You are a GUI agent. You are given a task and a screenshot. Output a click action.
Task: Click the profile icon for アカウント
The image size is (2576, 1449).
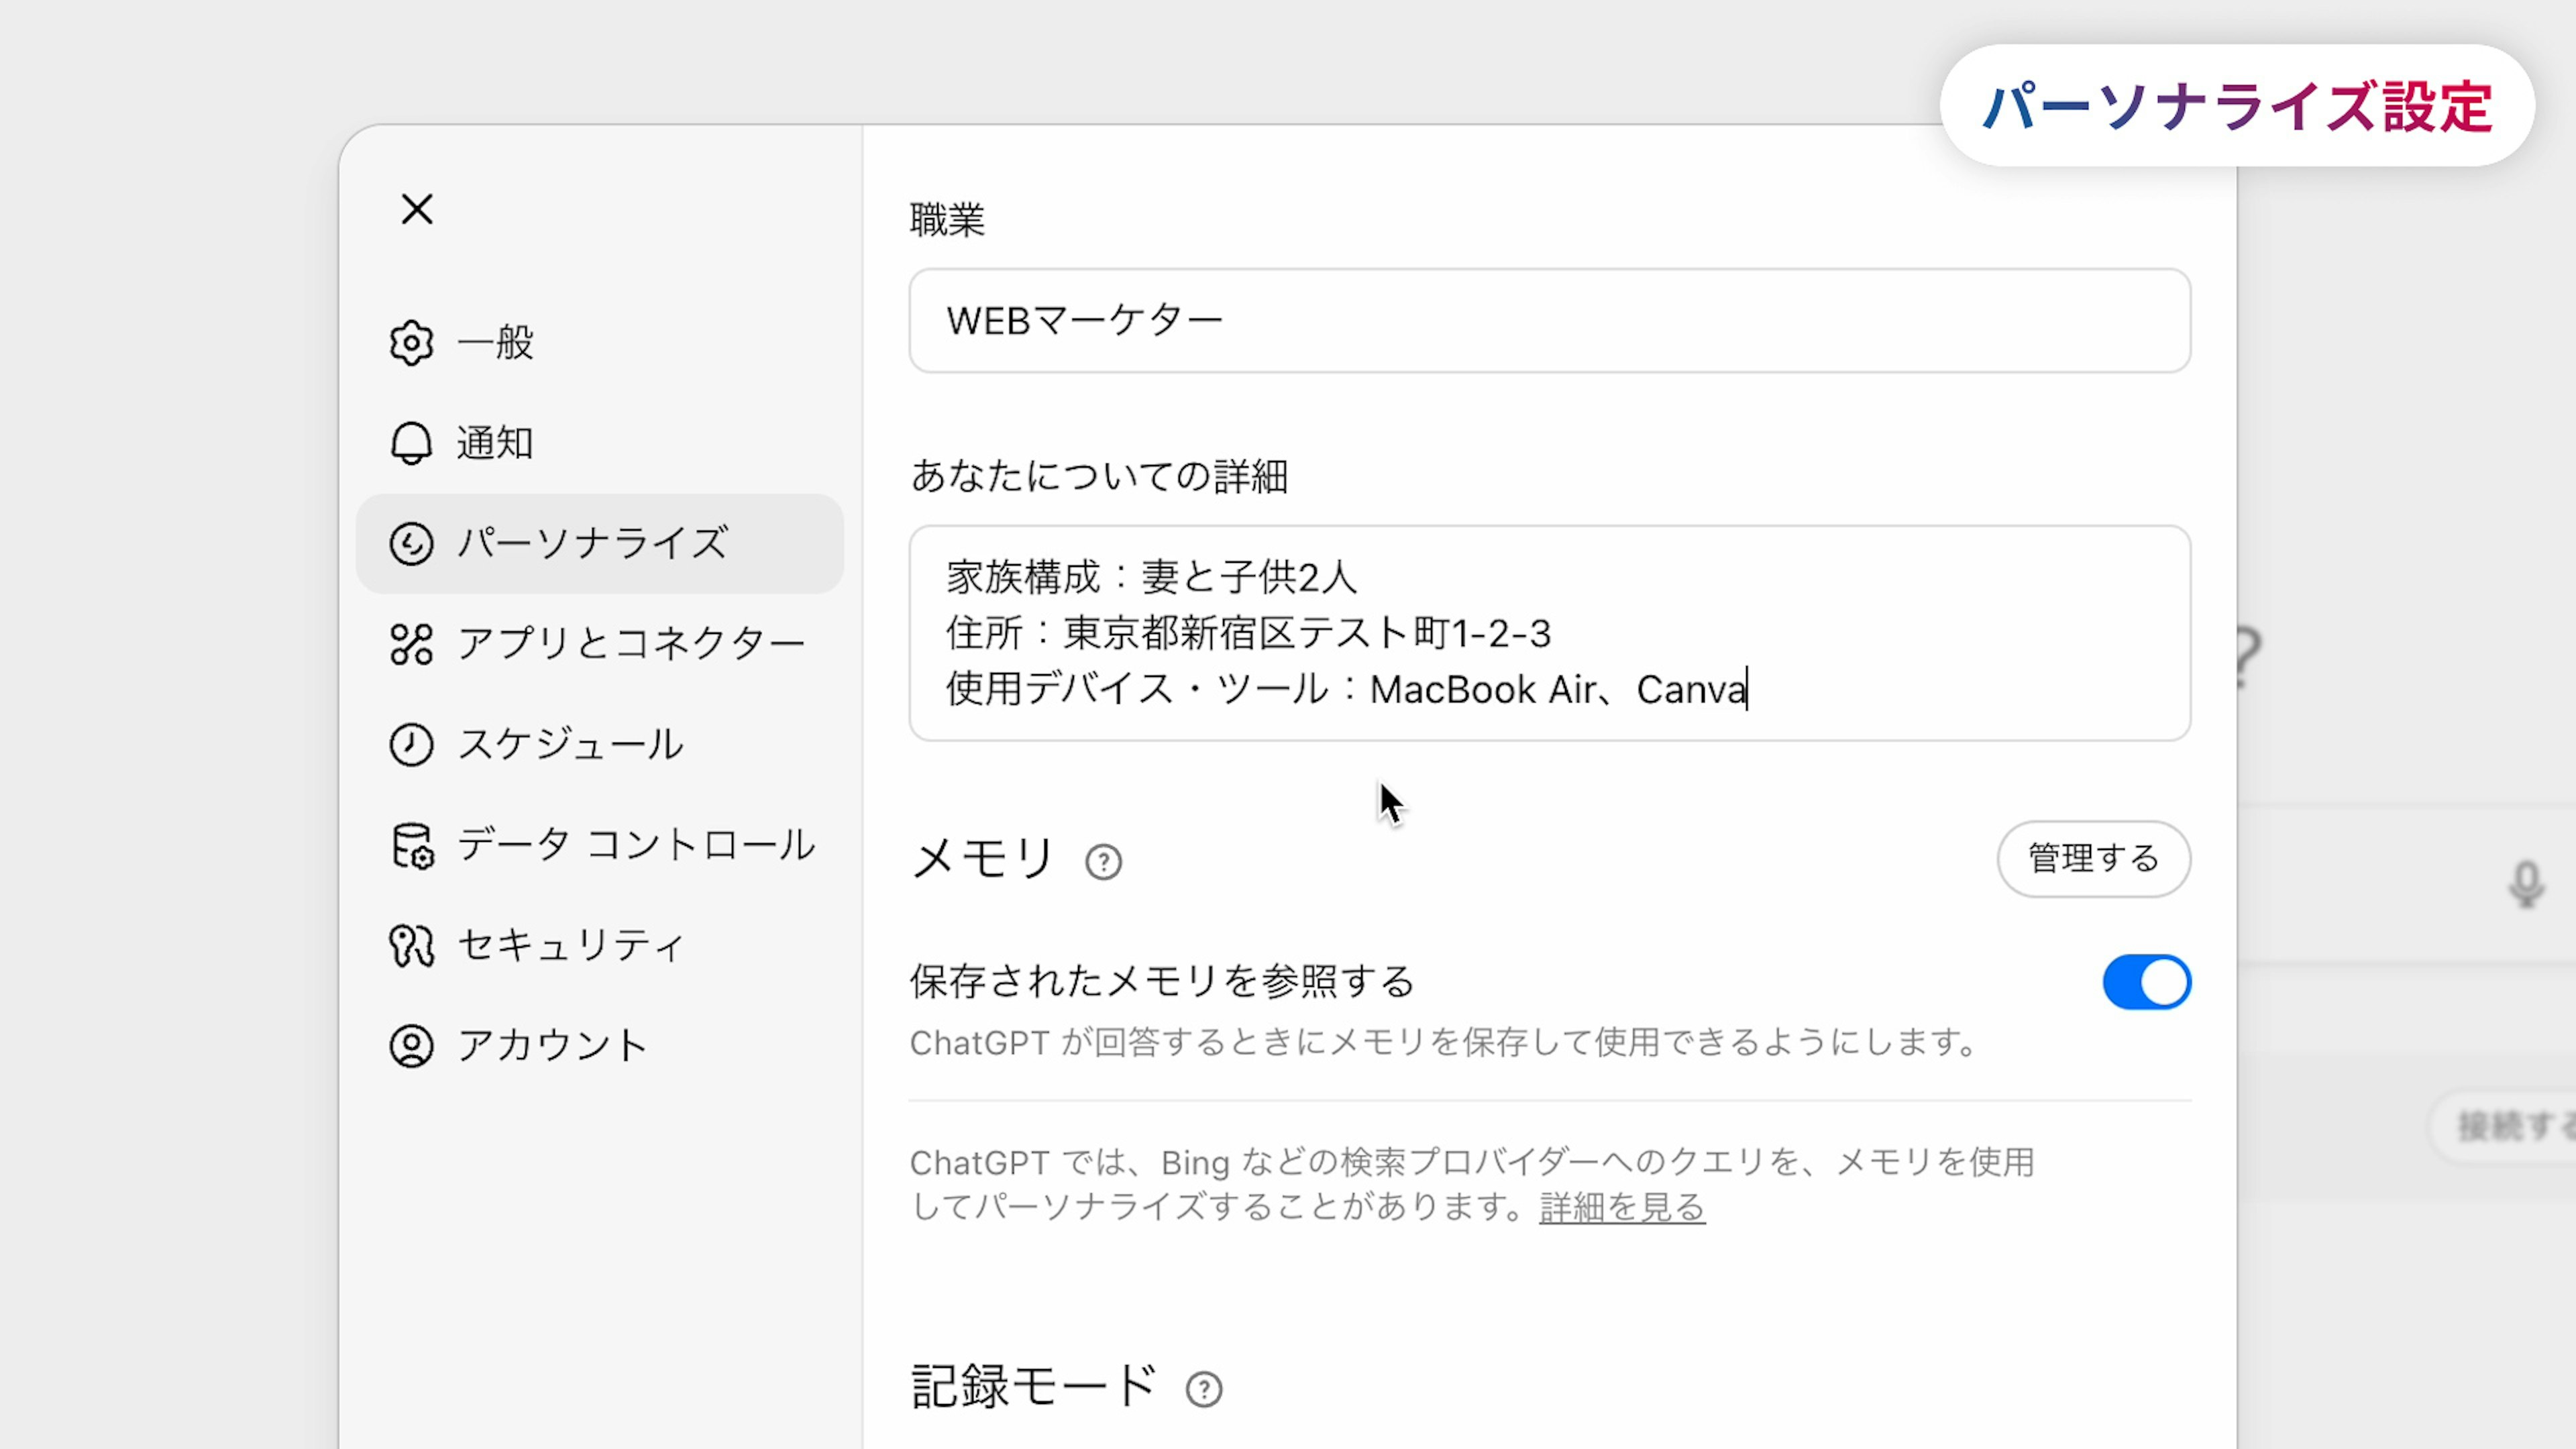pos(411,1046)
